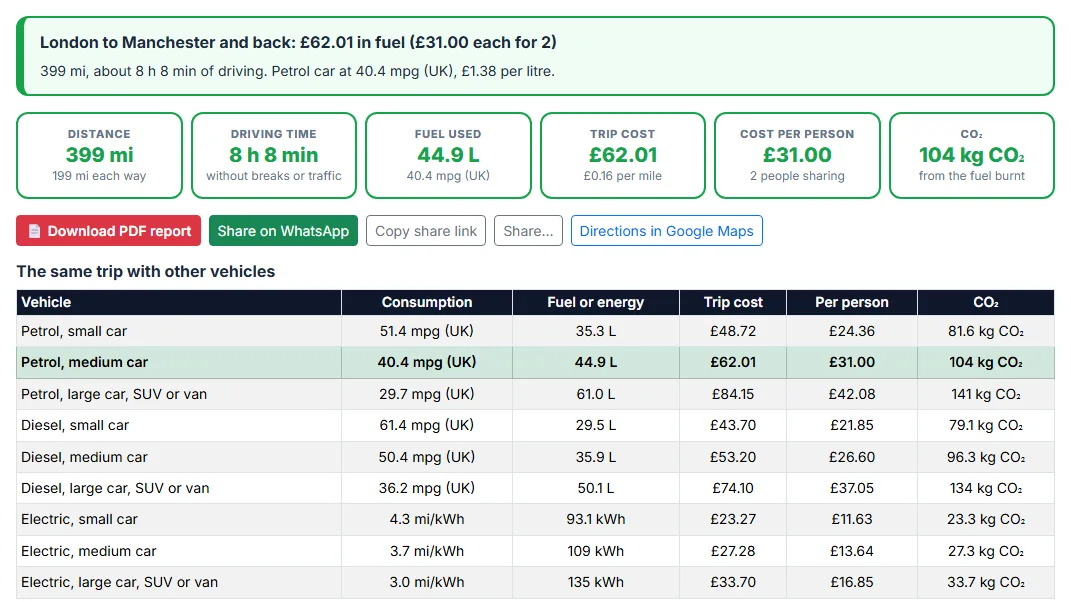The height and width of the screenshot is (602, 1071).
Task: Select the Distance 399 mi card
Action: [100, 156]
